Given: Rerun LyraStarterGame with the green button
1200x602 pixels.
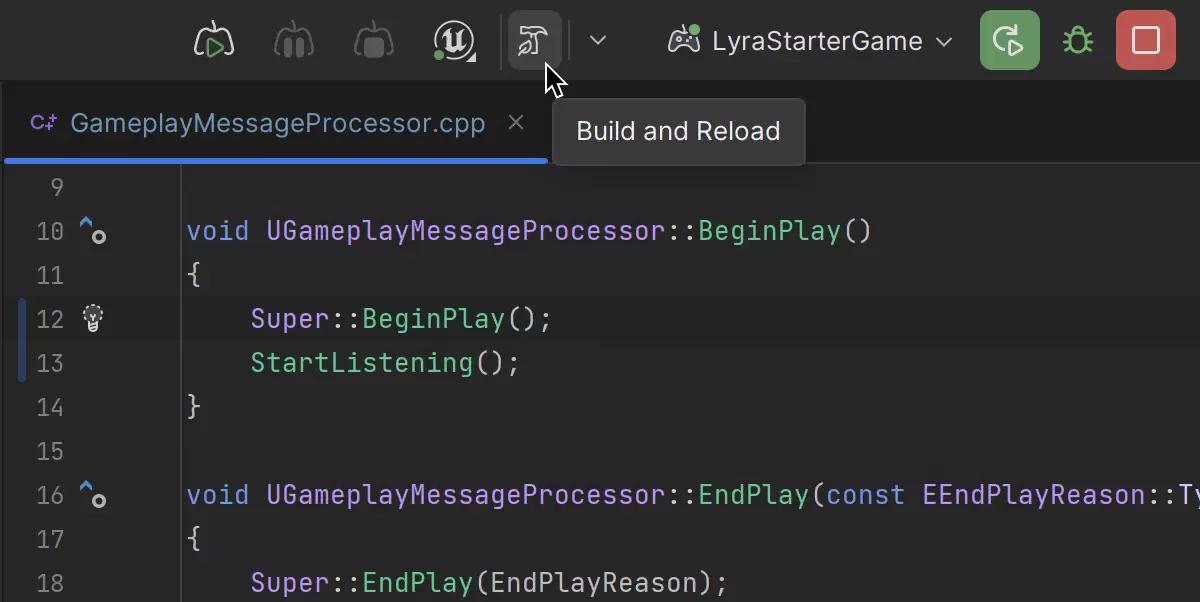Looking at the screenshot, I should (x=1009, y=41).
